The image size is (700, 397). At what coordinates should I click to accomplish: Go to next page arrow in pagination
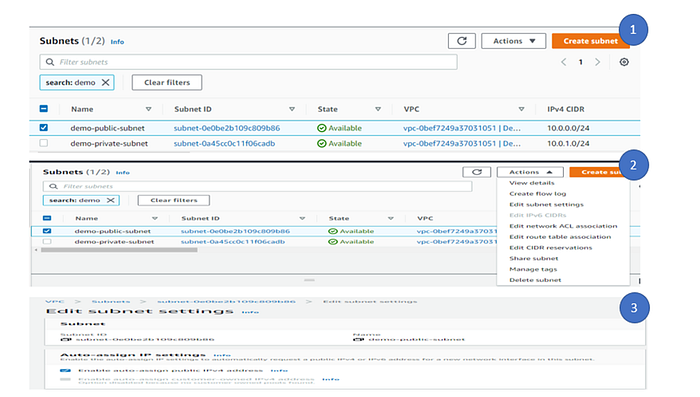click(x=597, y=62)
